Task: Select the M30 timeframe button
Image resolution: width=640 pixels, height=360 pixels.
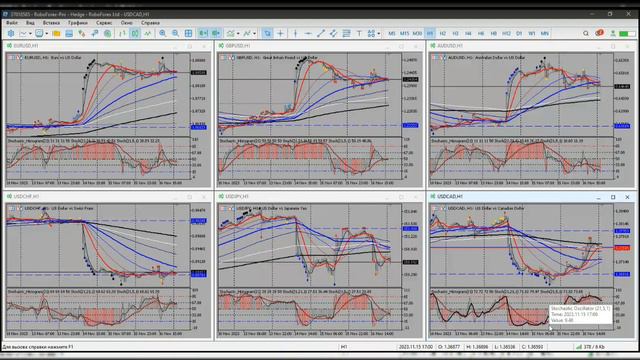Action: [x=417, y=33]
